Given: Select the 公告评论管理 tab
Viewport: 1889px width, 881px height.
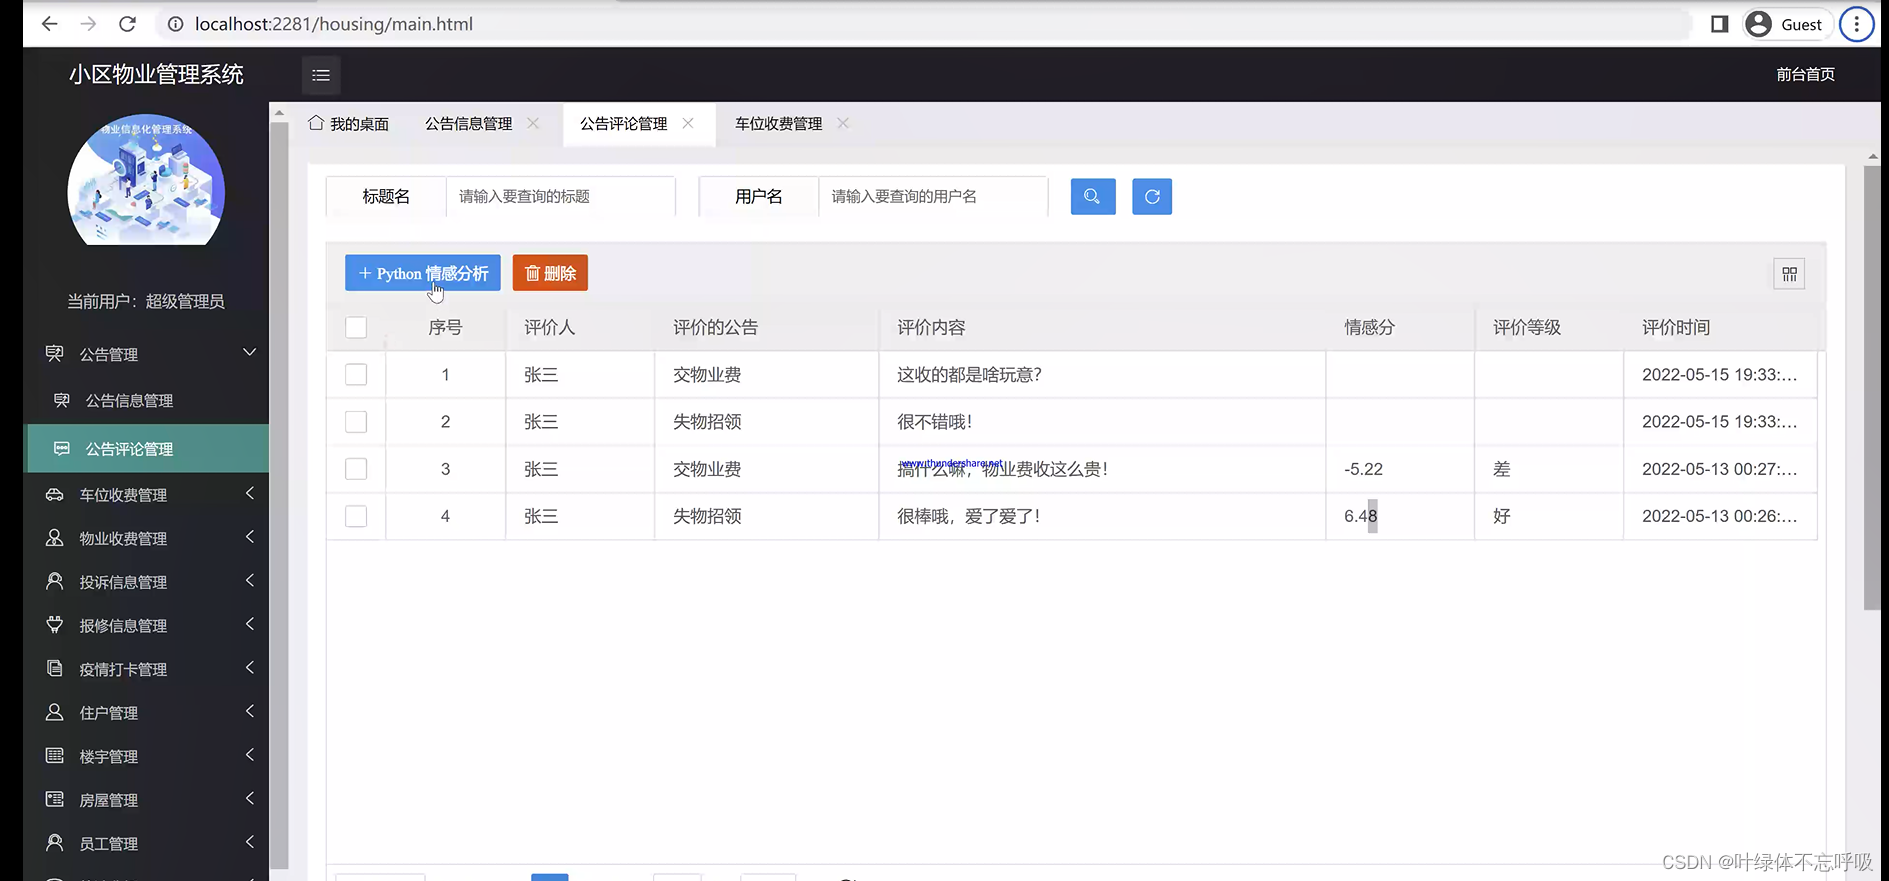Looking at the screenshot, I should pyautogui.click(x=623, y=123).
